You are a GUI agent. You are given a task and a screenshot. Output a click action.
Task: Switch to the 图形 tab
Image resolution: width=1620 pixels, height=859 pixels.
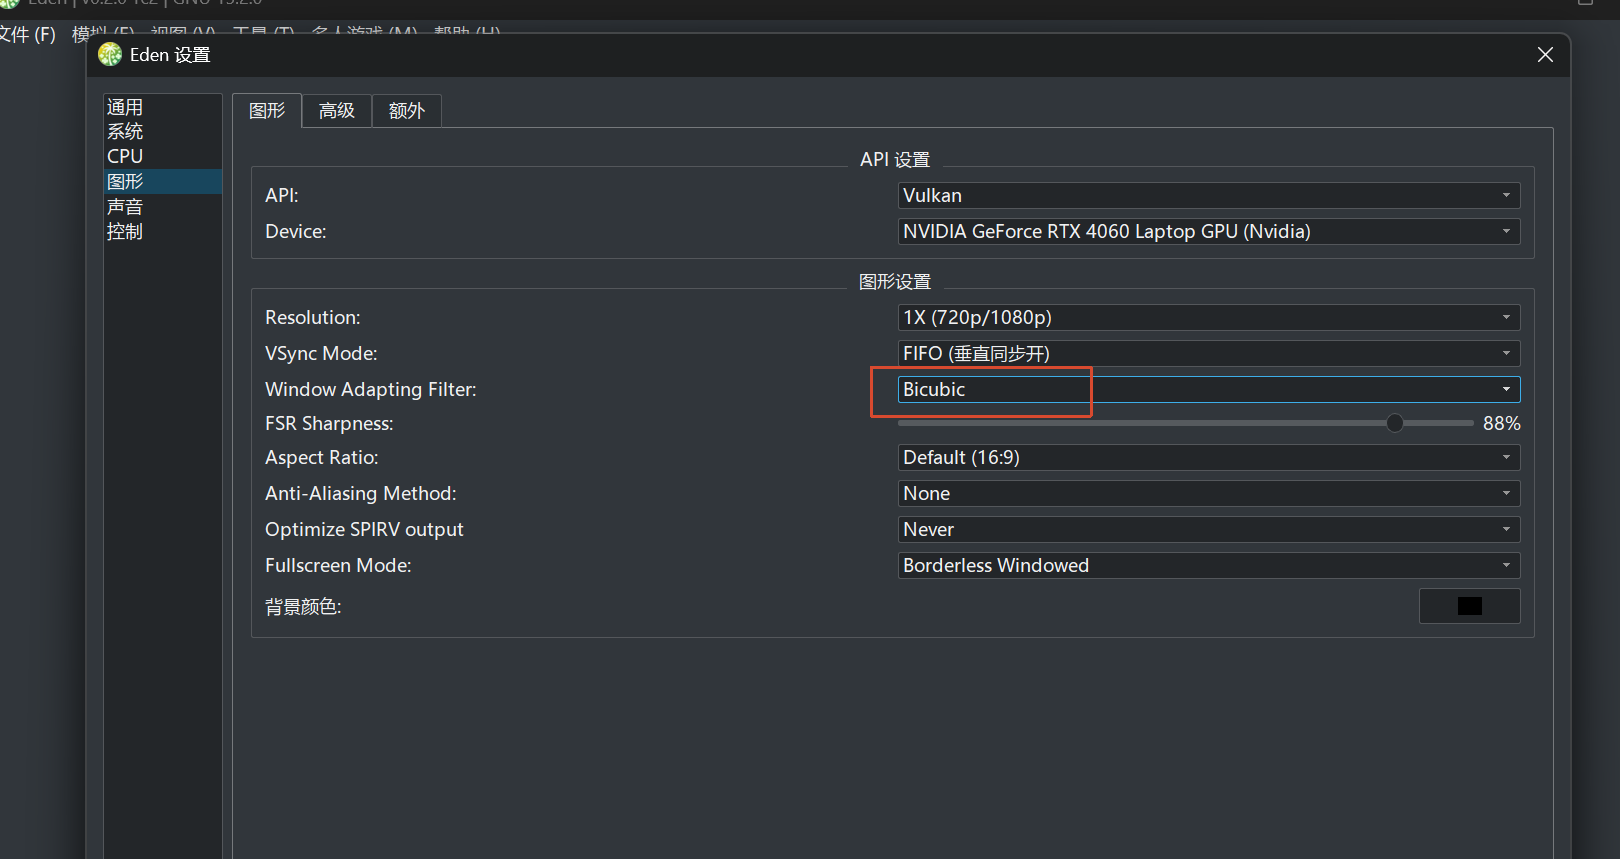[x=267, y=111]
